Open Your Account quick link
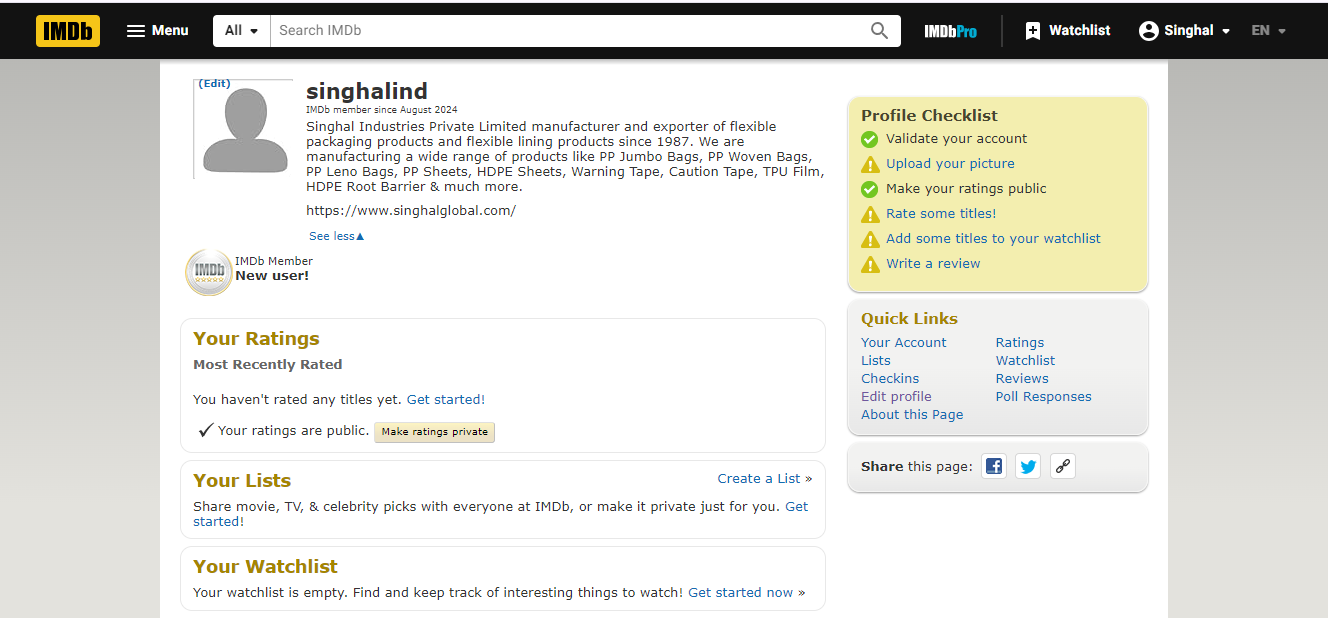The width and height of the screenshot is (1328, 618). (x=903, y=342)
